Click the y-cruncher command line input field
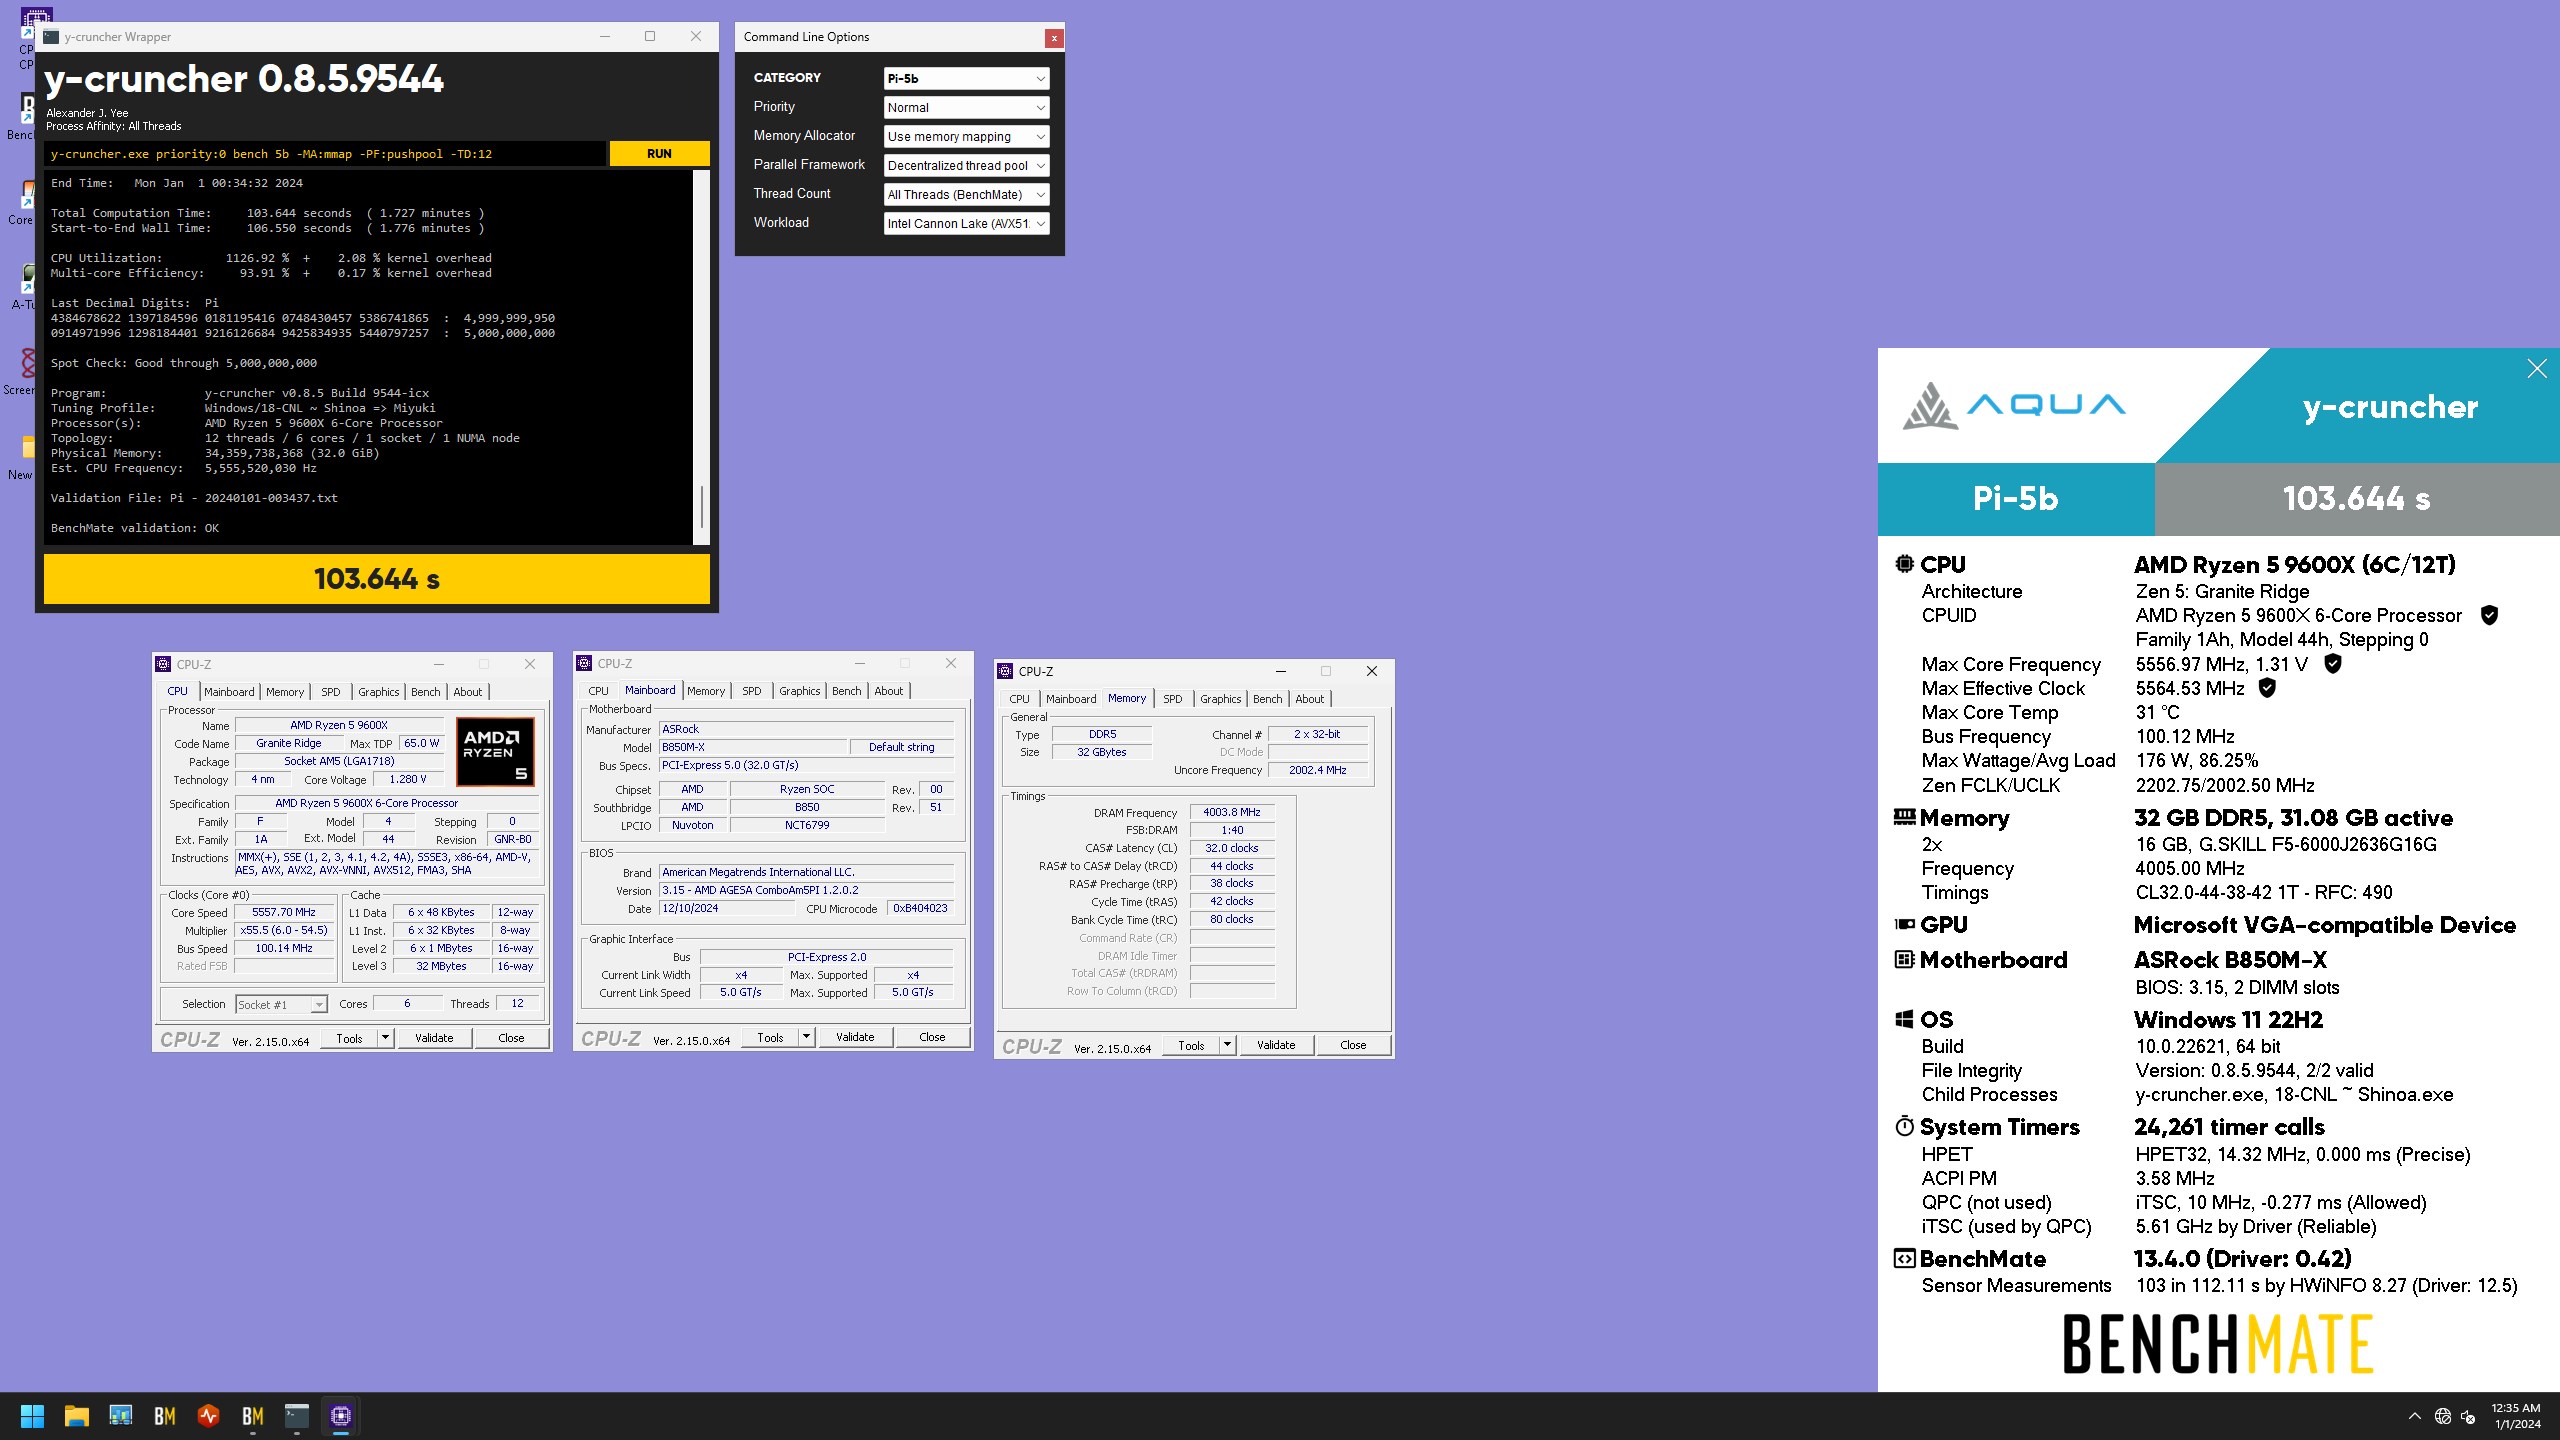The width and height of the screenshot is (2560, 1440). (x=326, y=154)
